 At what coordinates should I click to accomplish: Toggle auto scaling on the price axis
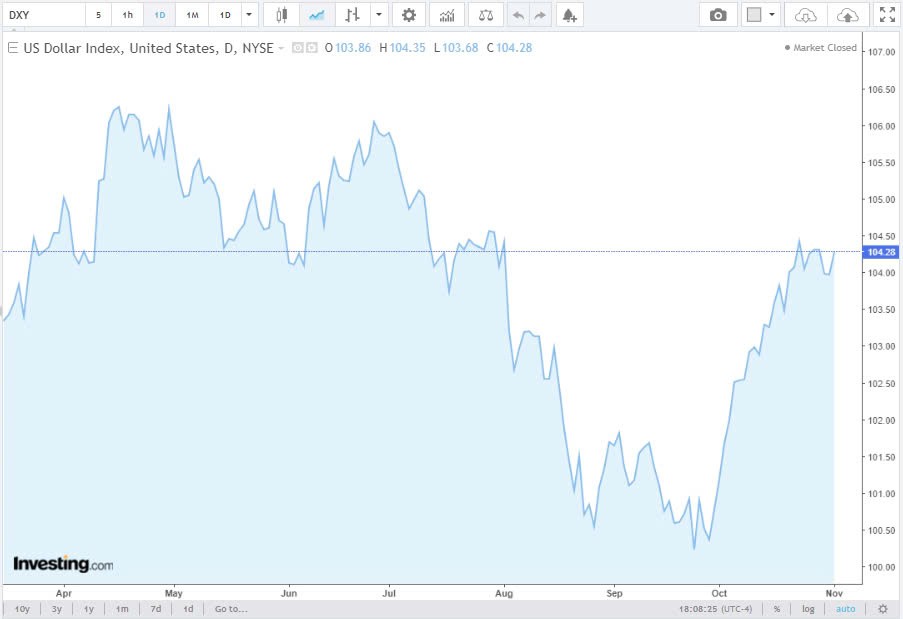845,608
